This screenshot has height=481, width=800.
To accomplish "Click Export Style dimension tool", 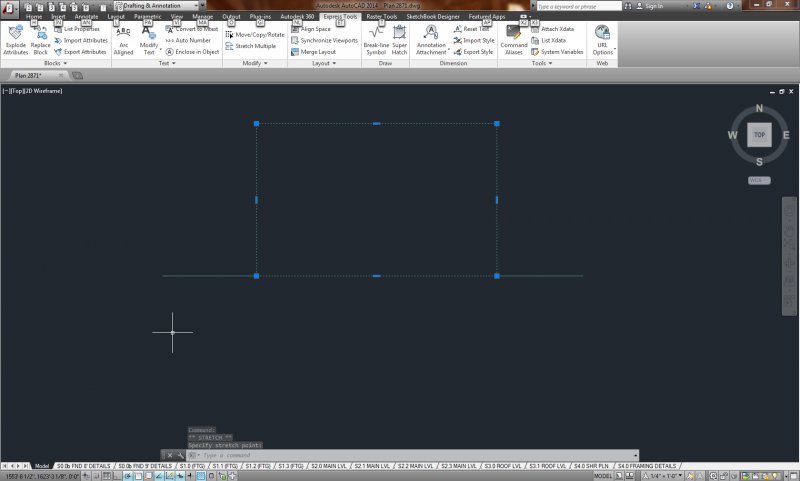I will (473, 52).
